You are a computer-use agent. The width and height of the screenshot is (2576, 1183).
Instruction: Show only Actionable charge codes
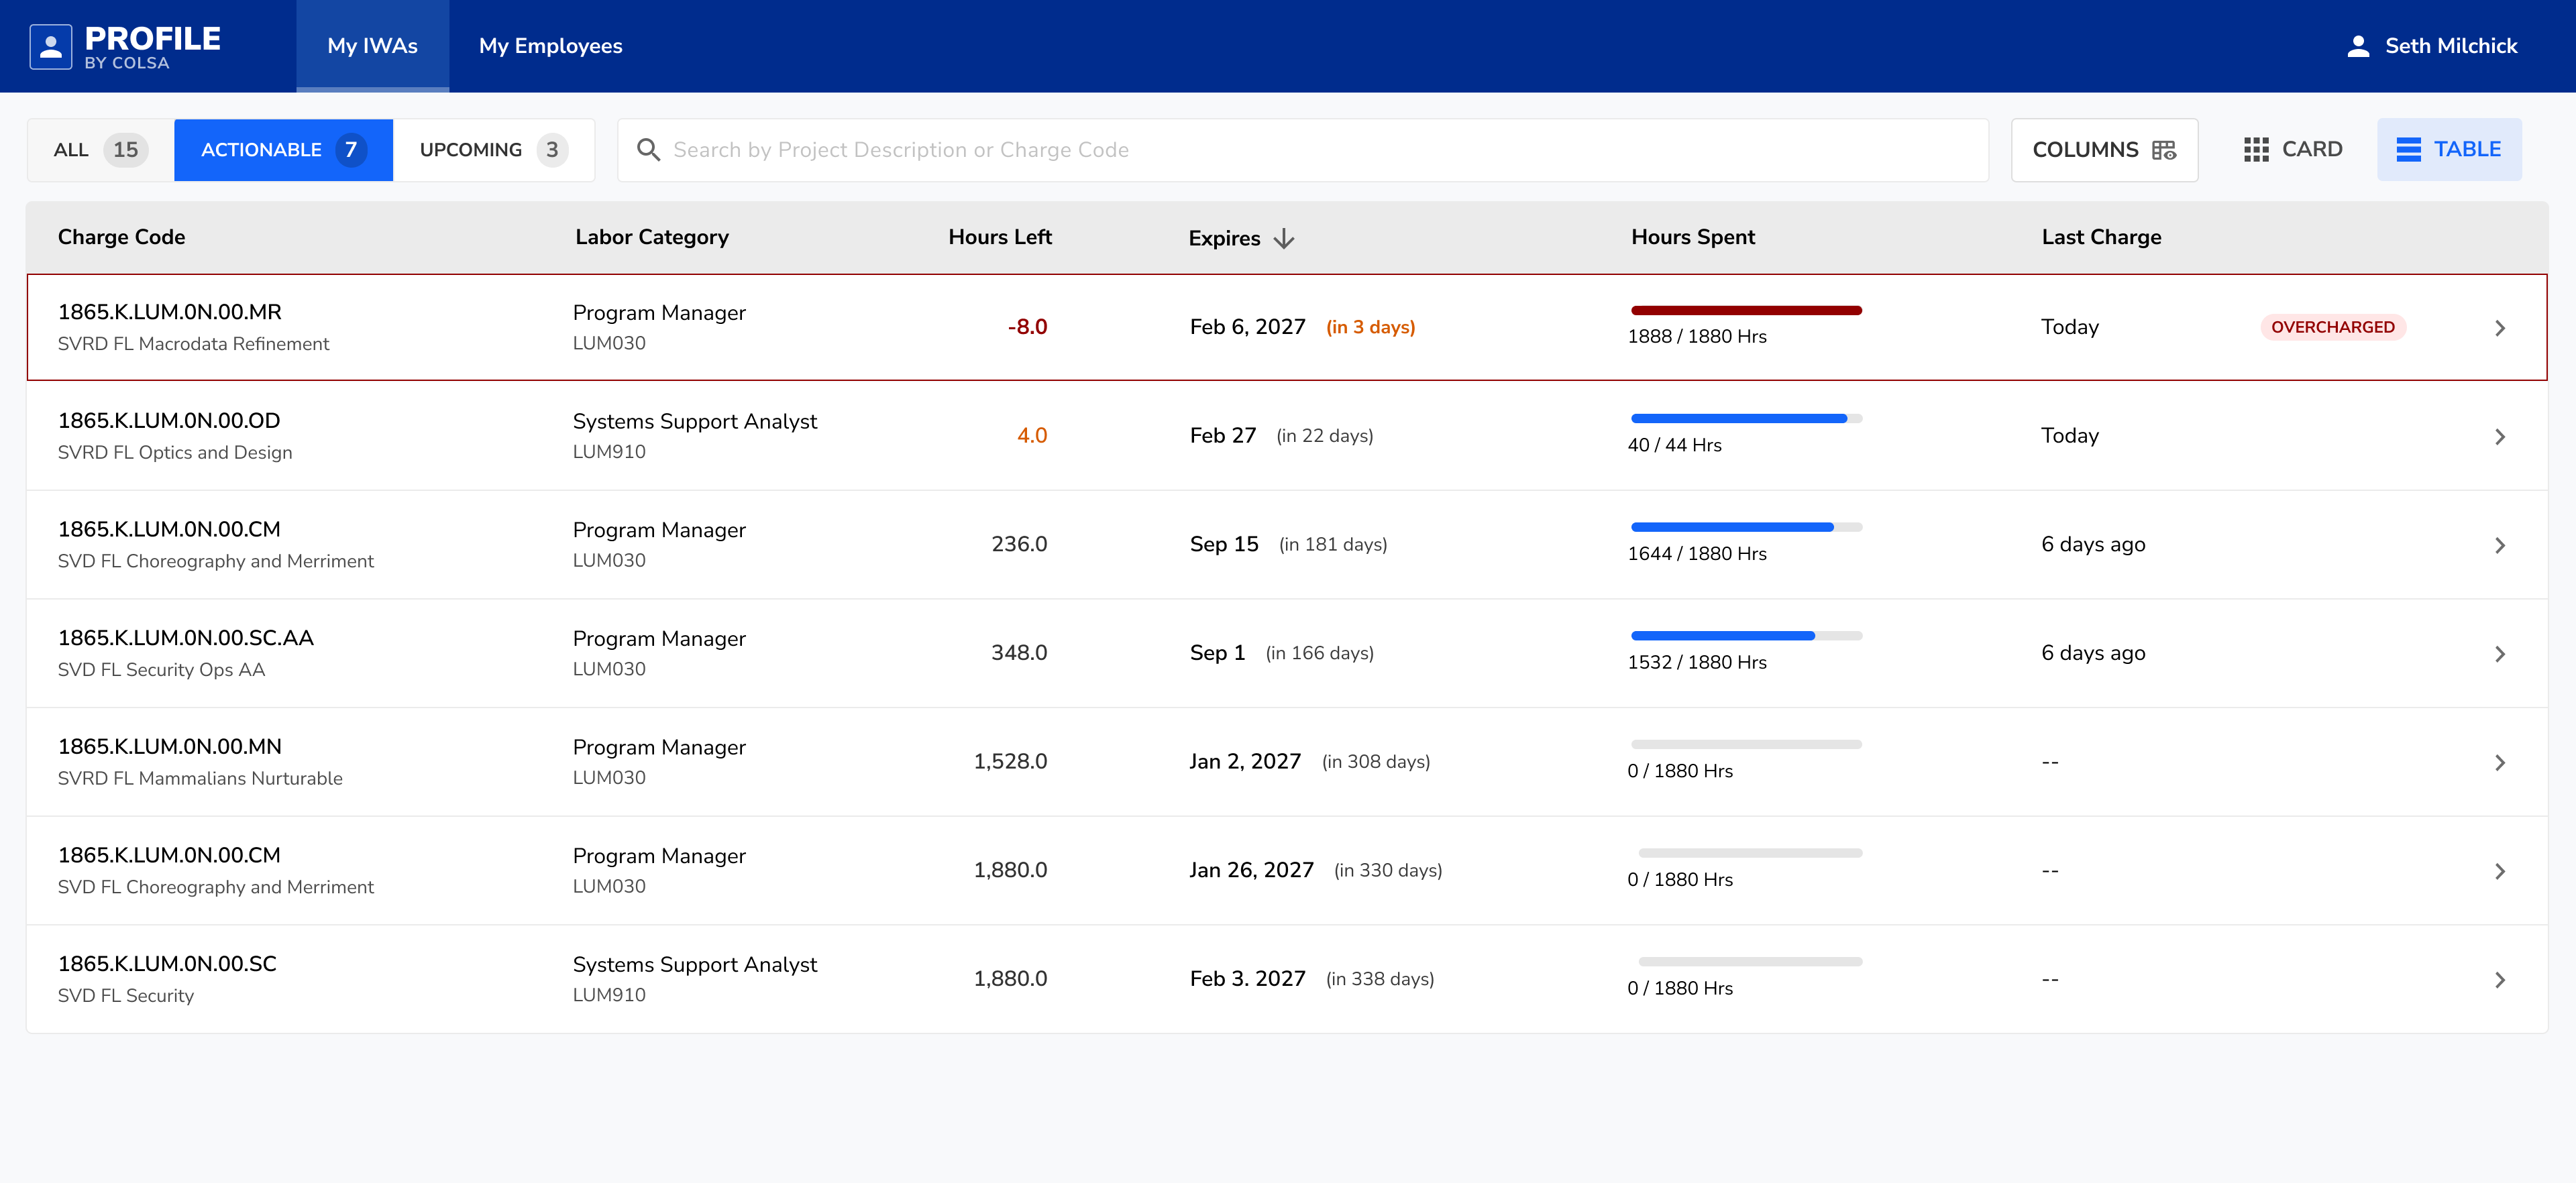point(283,149)
